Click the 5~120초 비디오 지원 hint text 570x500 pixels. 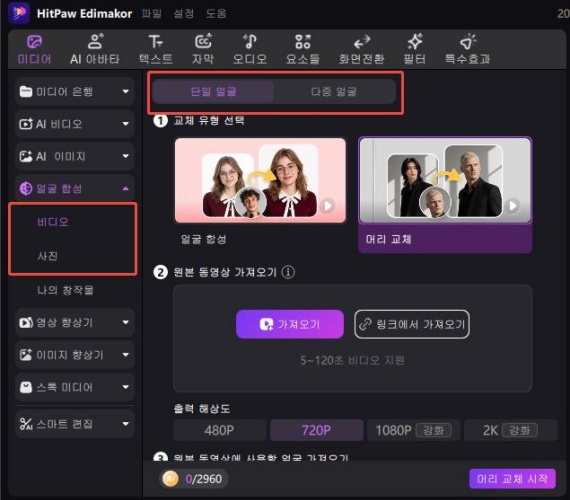(x=352, y=360)
